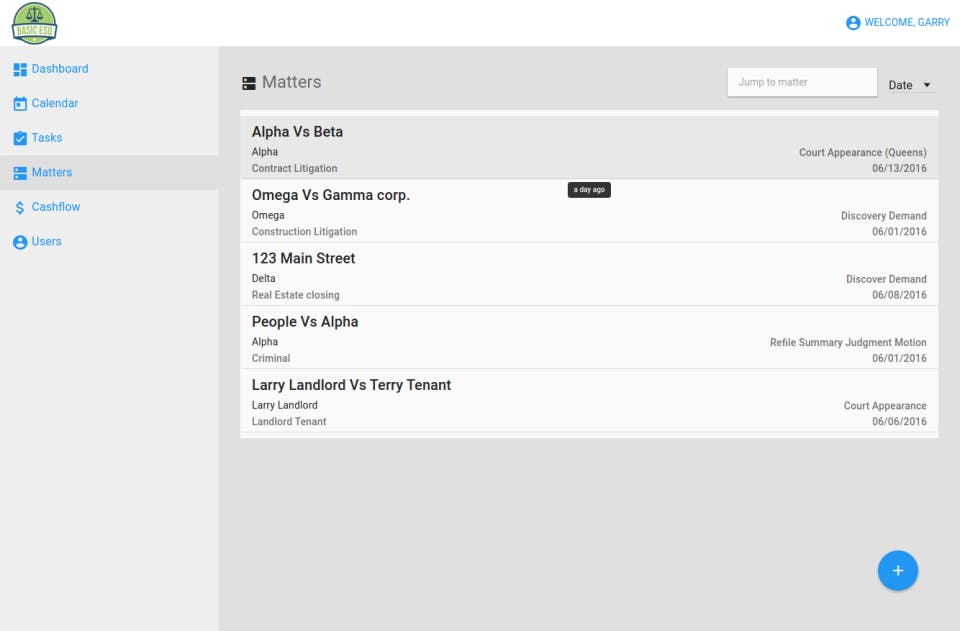Click the Basic ESQ logo
The width and height of the screenshot is (960, 631).
tap(34, 23)
